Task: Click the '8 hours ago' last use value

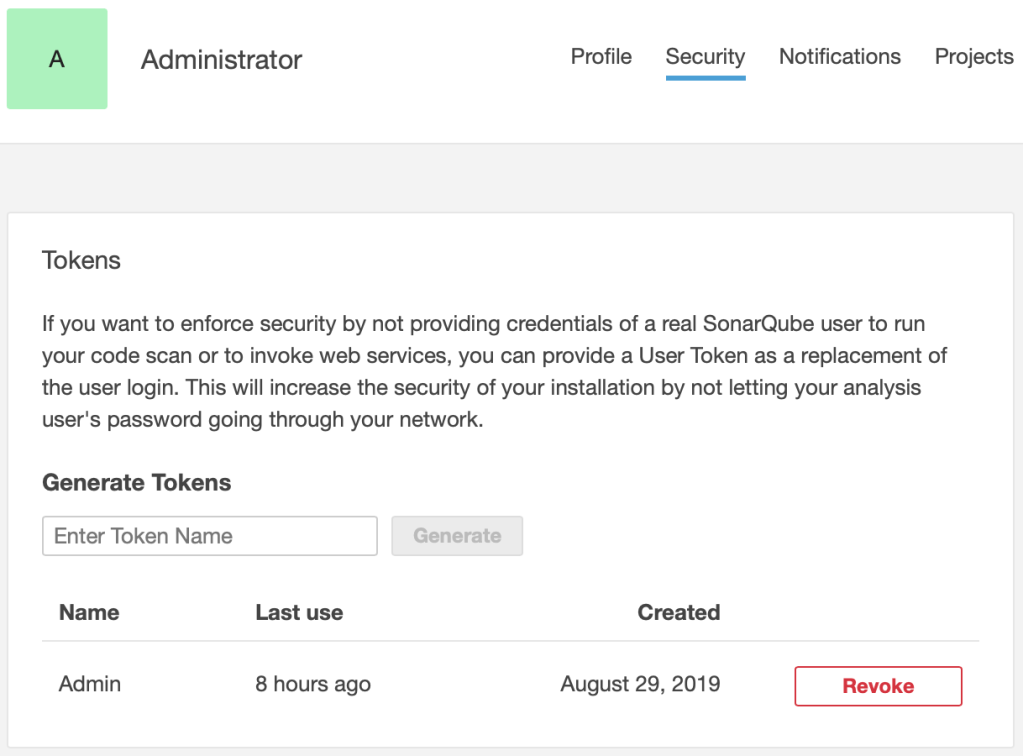Action: [313, 685]
